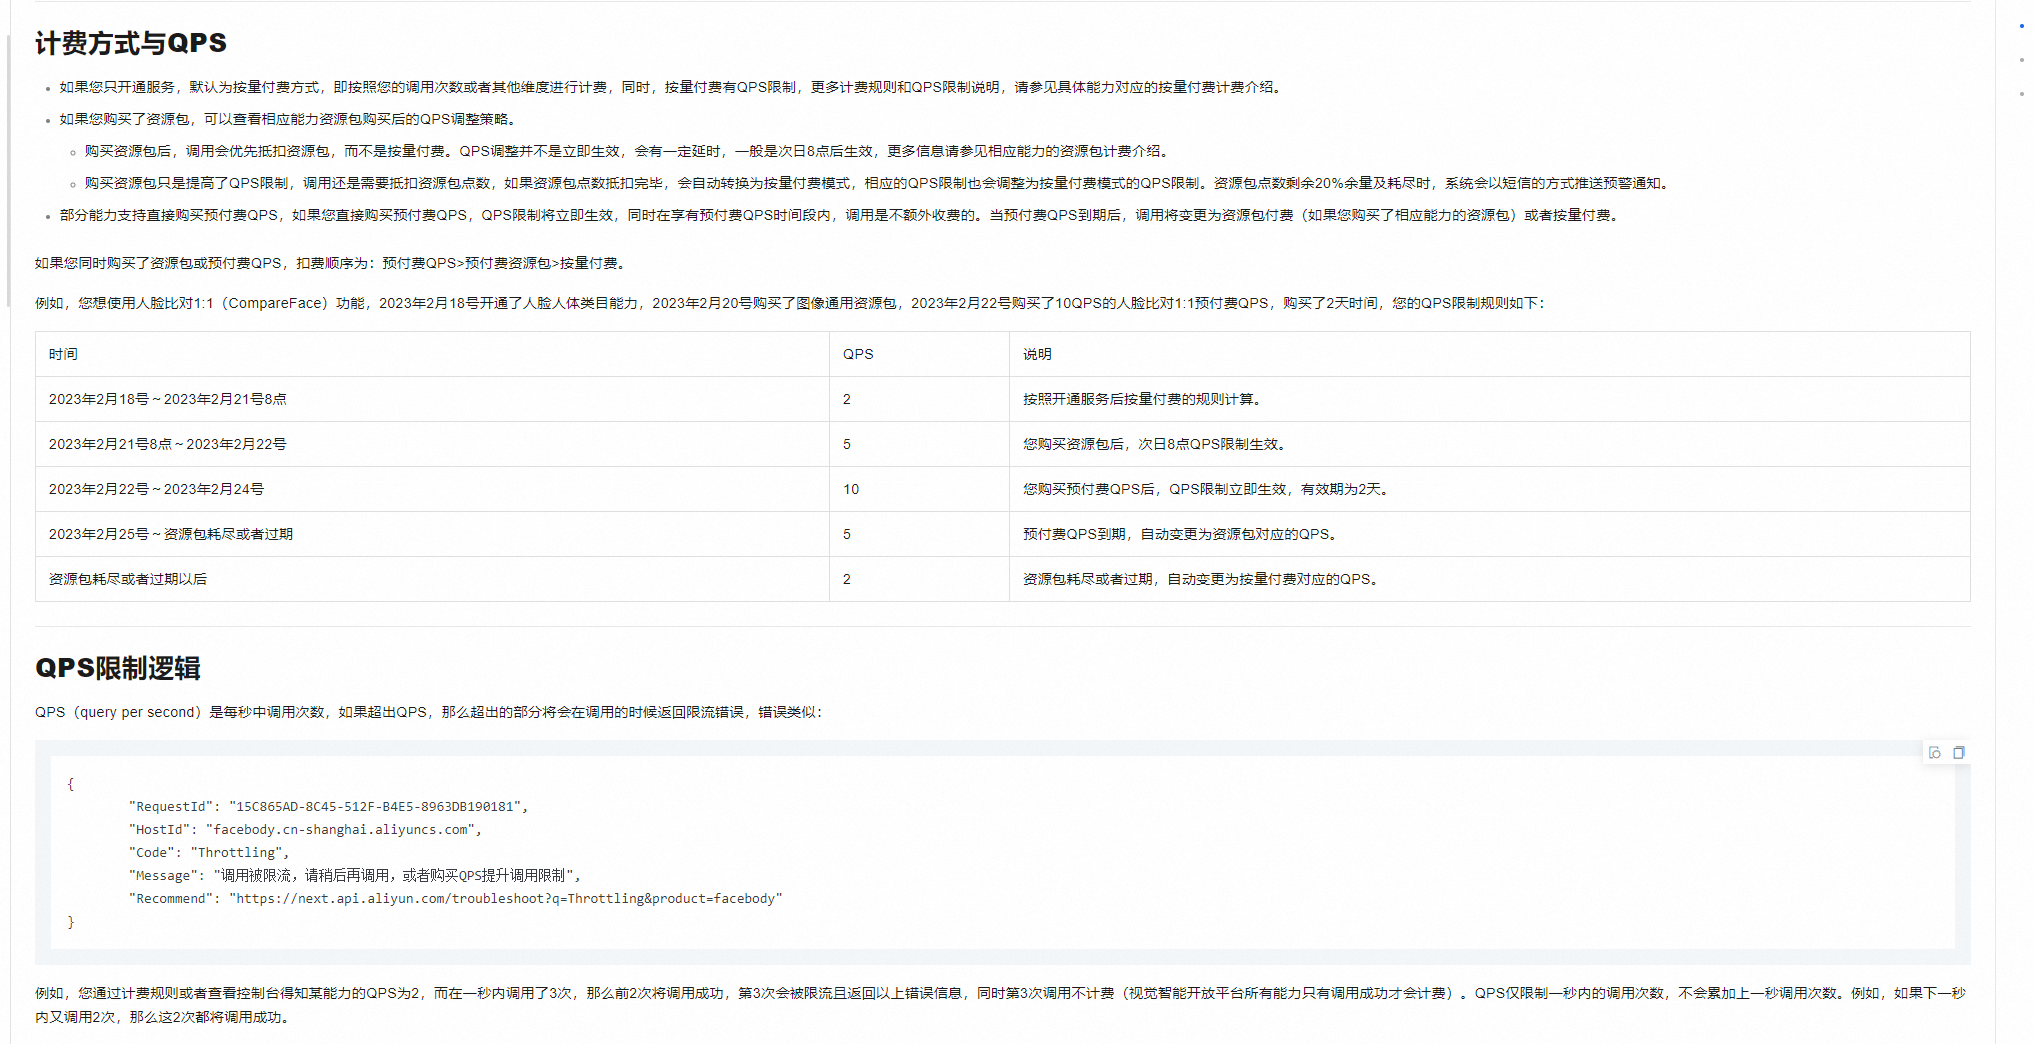The image size is (2034, 1044).
Task: Click the "Message" 调用被限流 line in code
Action: tap(355, 876)
